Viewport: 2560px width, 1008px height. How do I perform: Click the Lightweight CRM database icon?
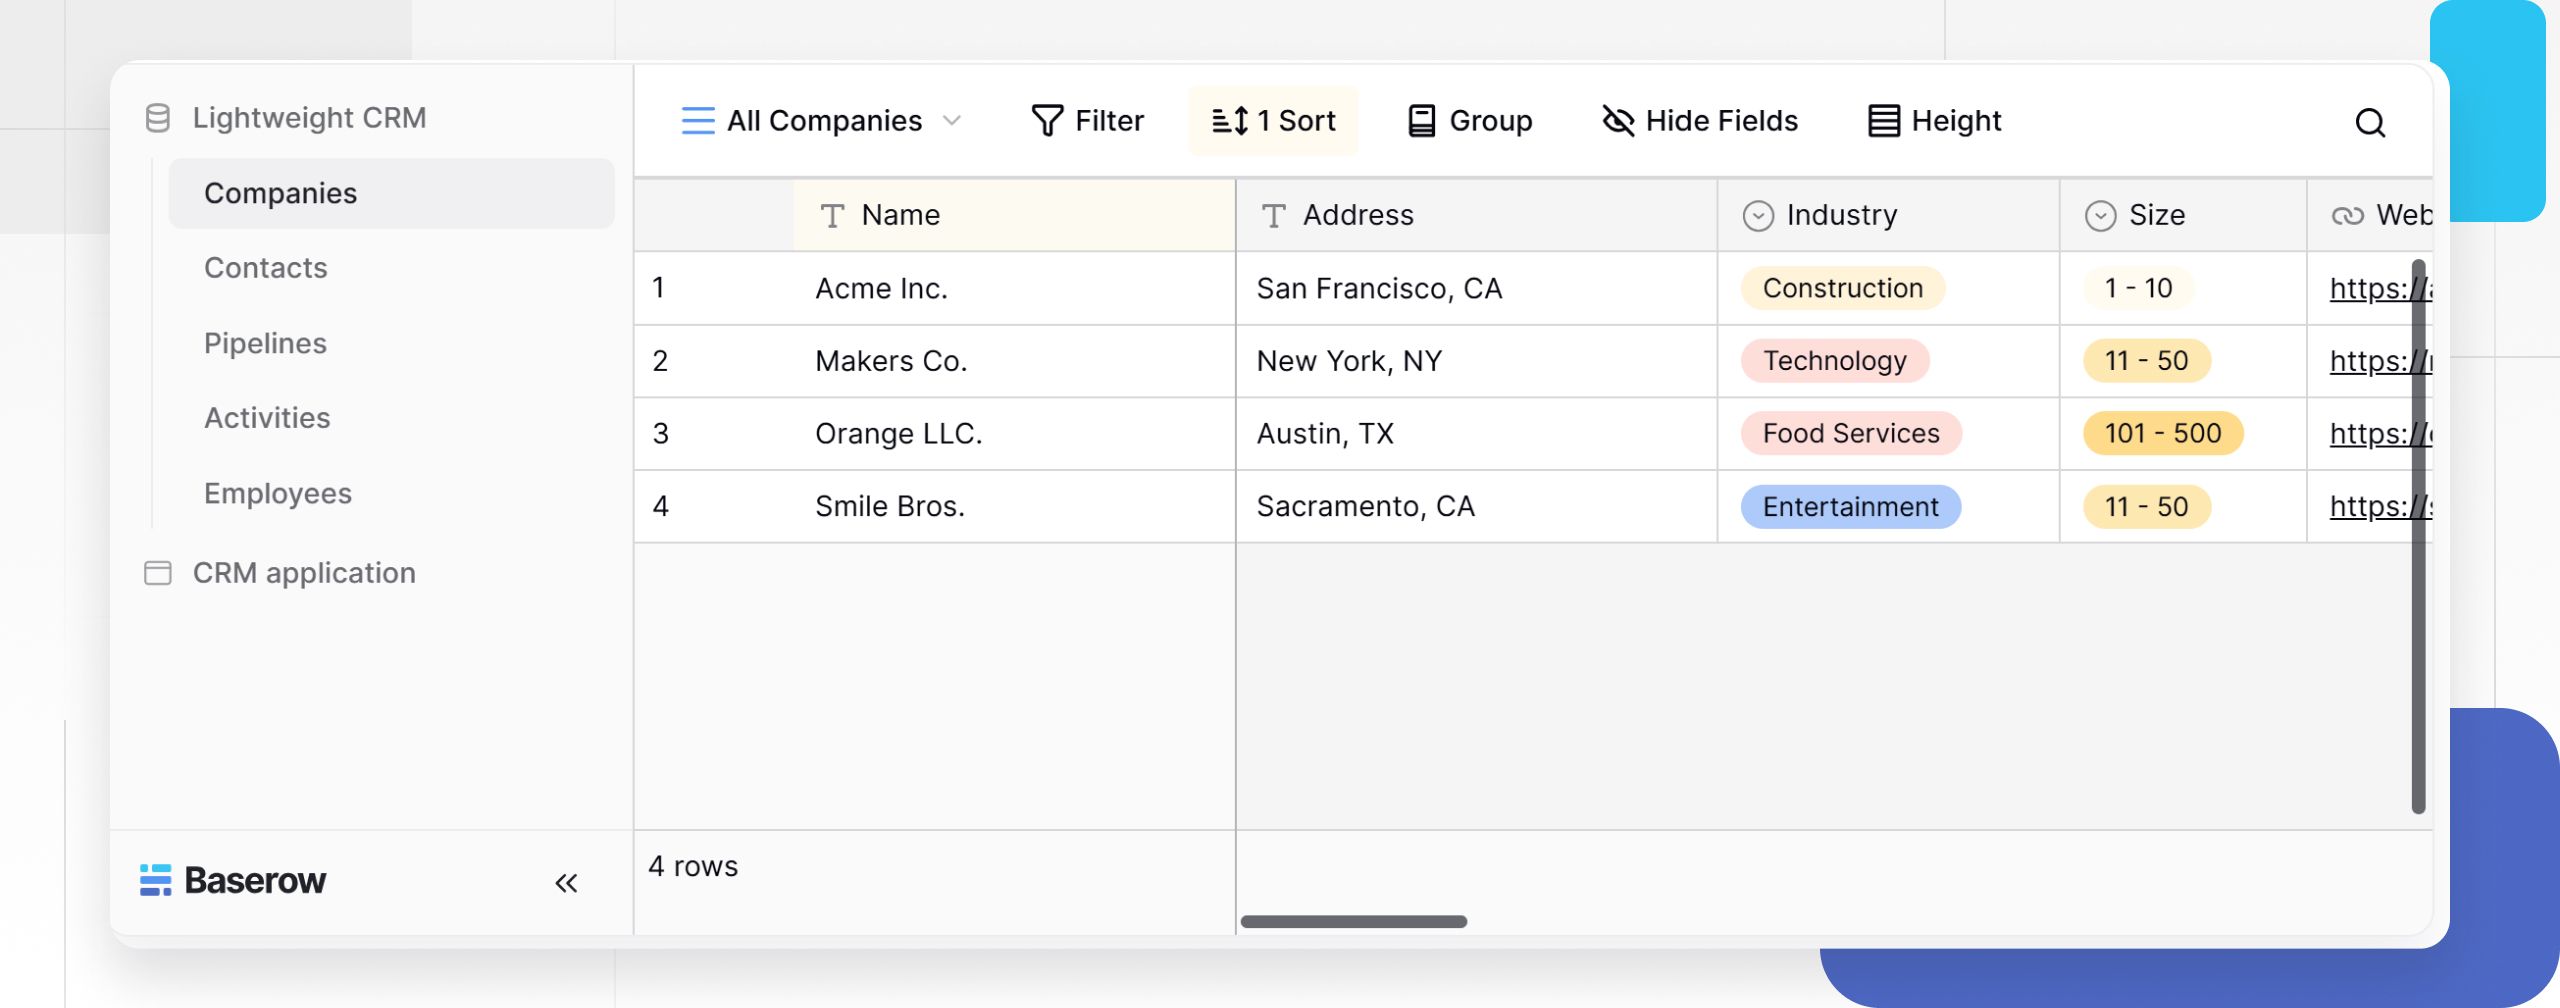pyautogui.click(x=158, y=117)
